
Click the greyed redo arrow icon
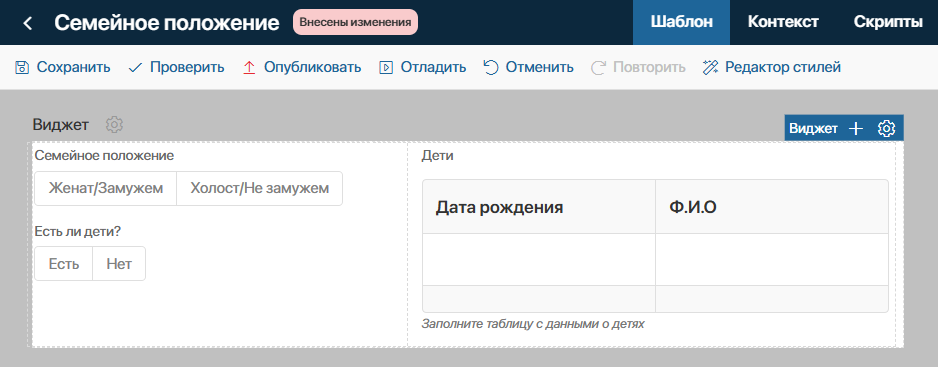(598, 67)
